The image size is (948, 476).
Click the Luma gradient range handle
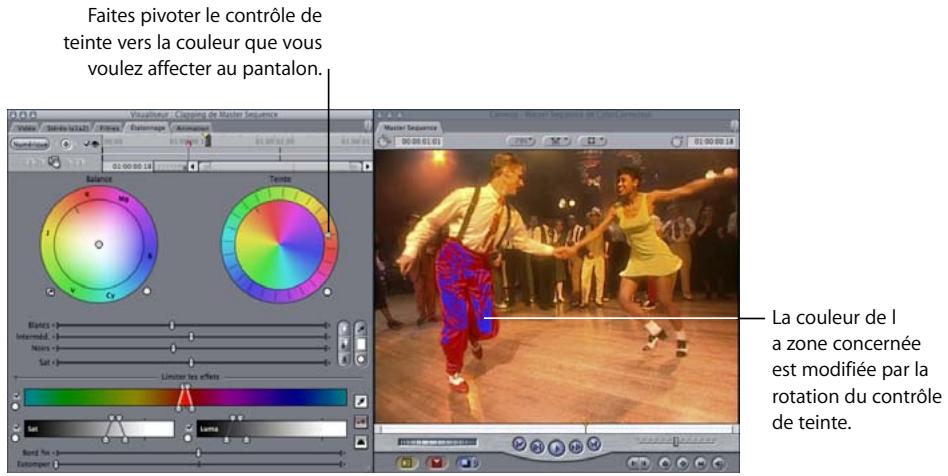236,429
